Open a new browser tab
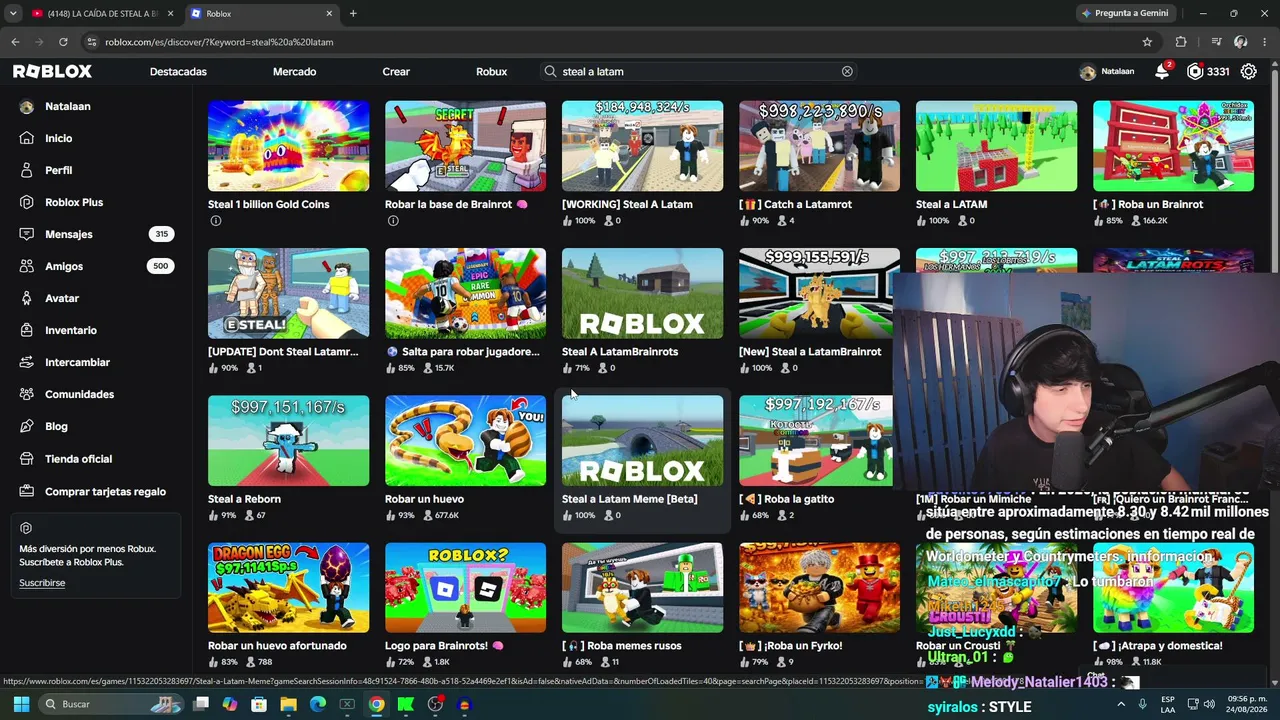 pos(353,13)
